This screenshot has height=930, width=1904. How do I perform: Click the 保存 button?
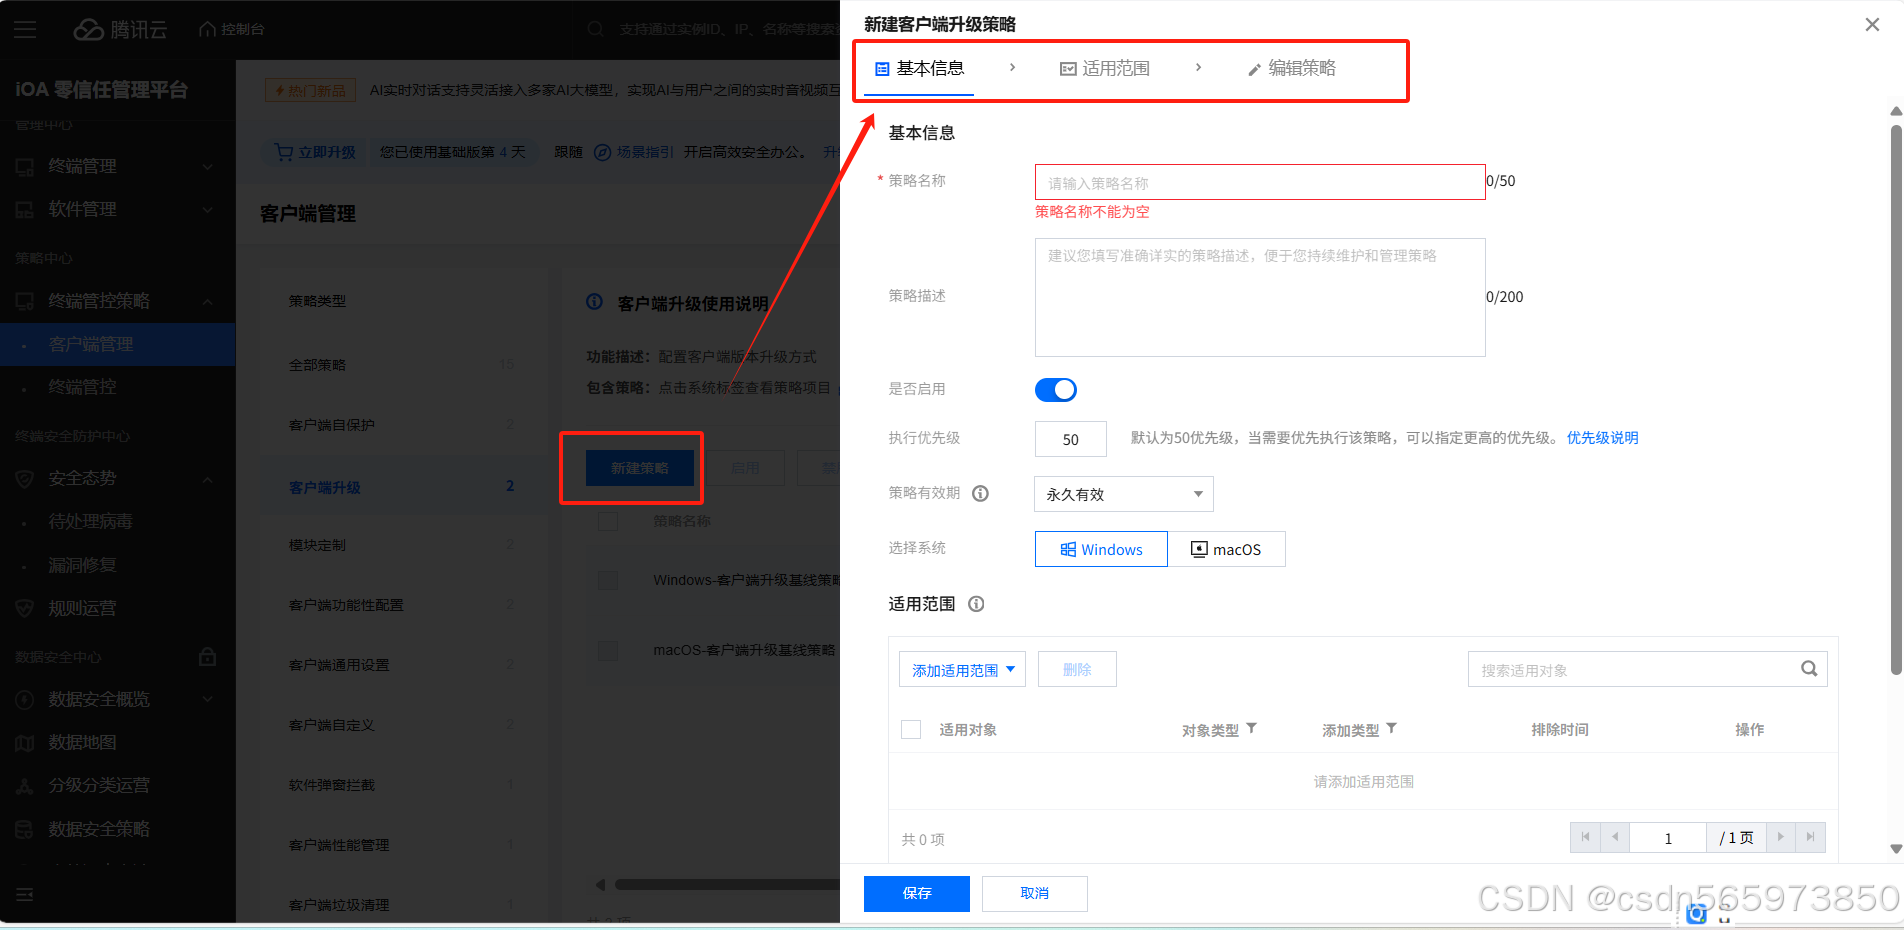coord(916,893)
